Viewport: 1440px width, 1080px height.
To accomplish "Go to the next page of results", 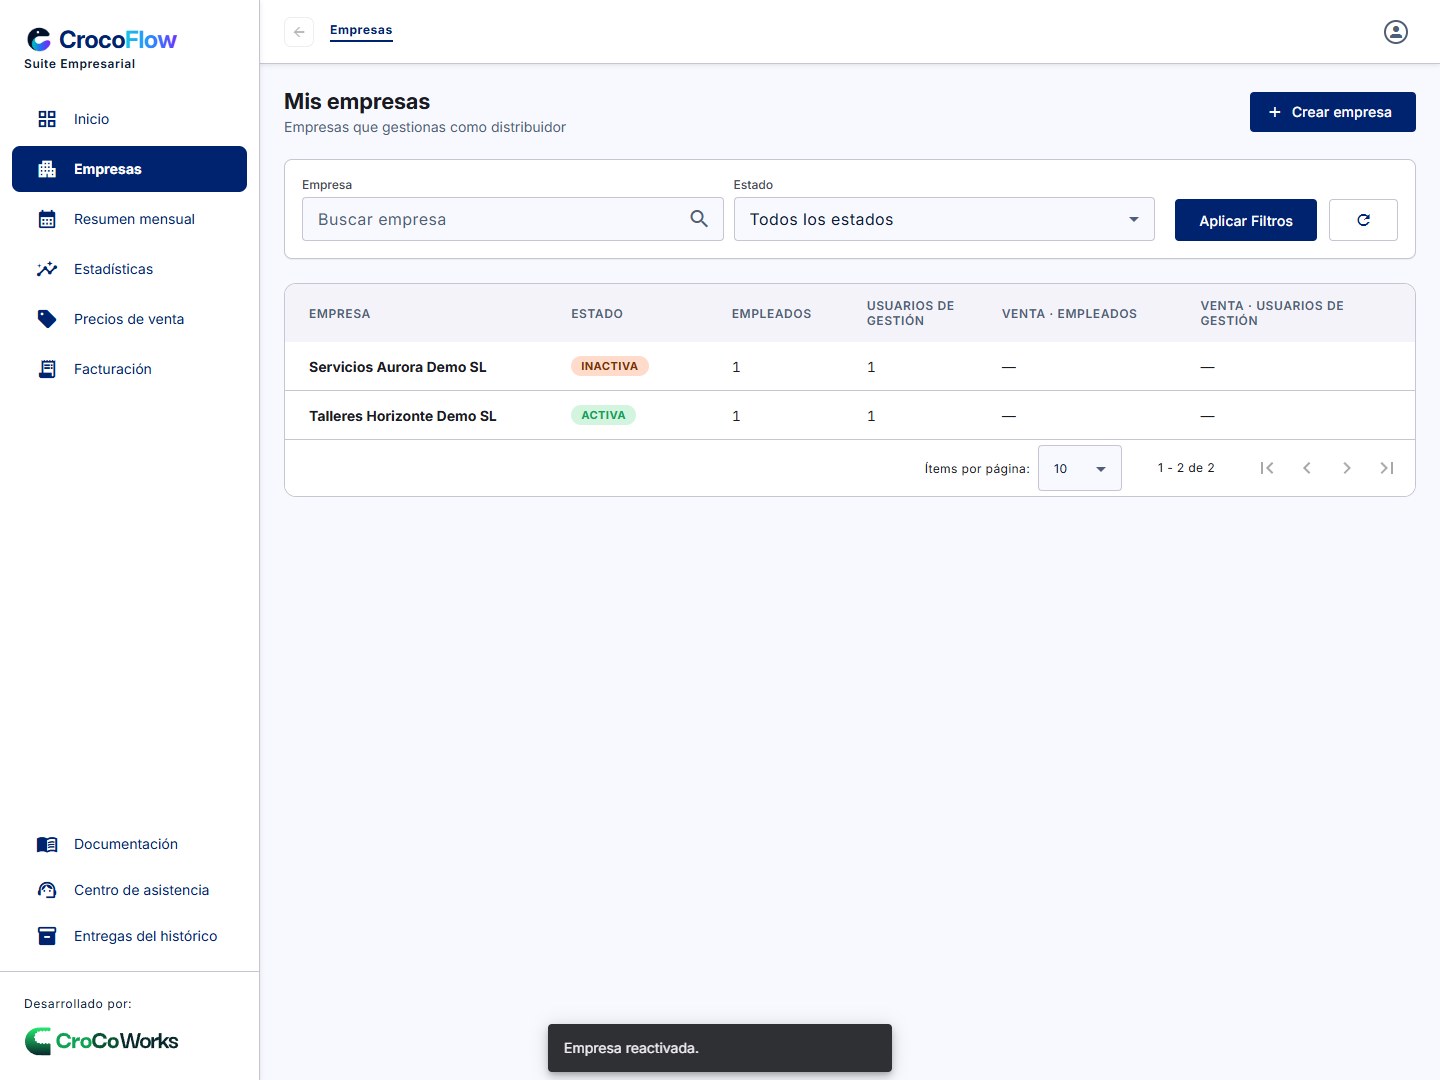I will [x=1347, y=468].
